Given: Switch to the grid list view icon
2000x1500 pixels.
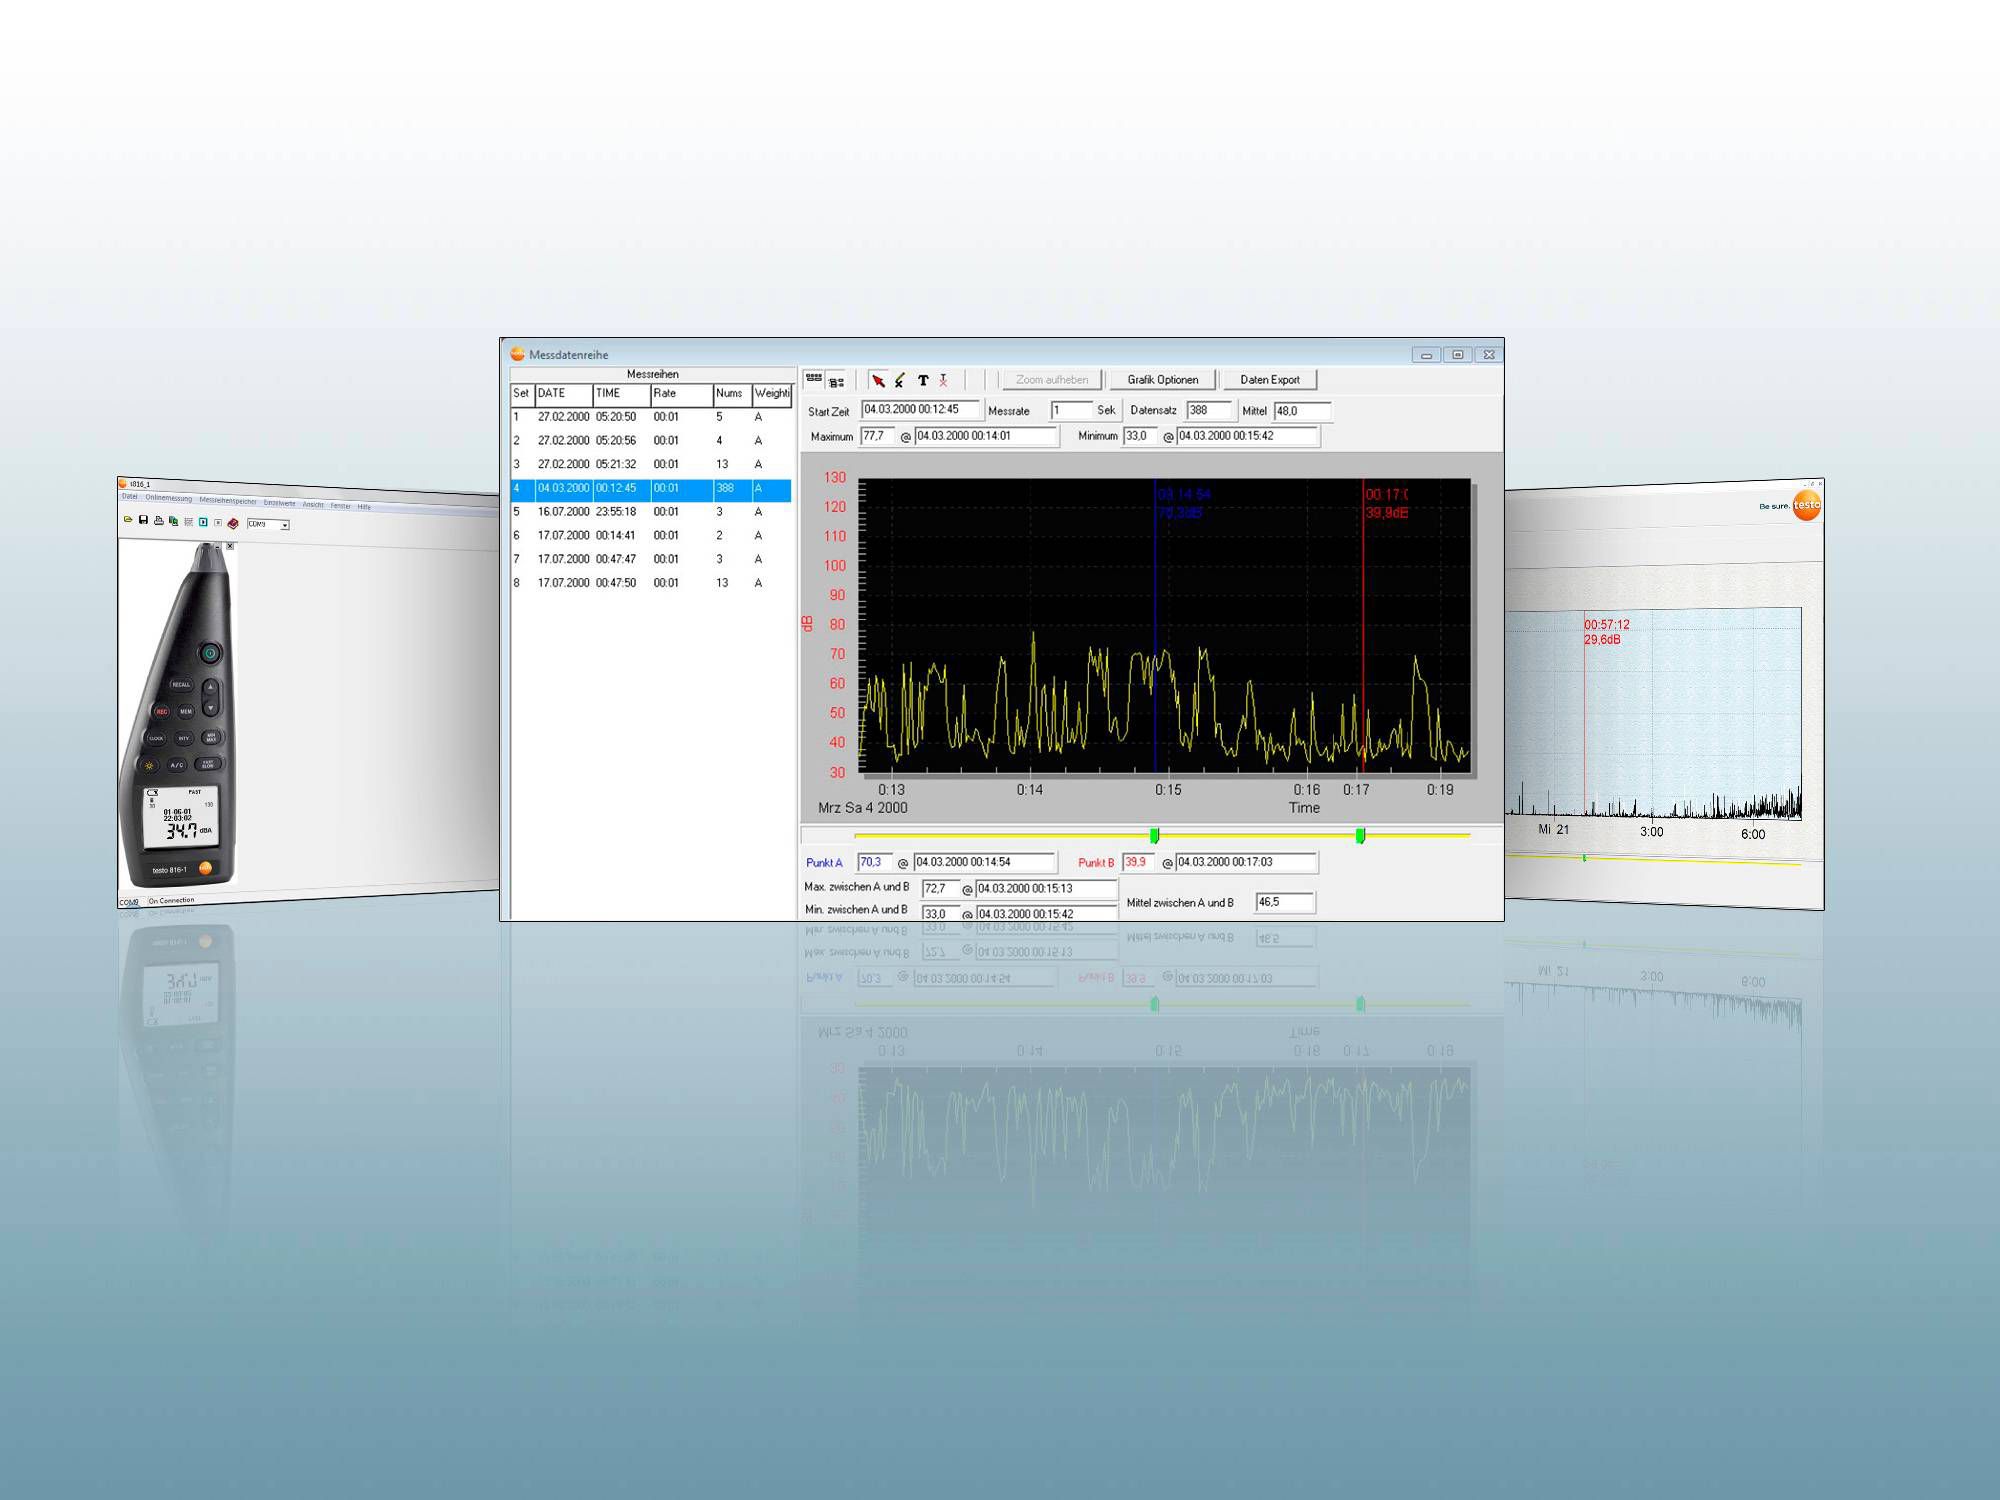Looking at the screenshot, I should pyautogui.click(x=814, y=379).
